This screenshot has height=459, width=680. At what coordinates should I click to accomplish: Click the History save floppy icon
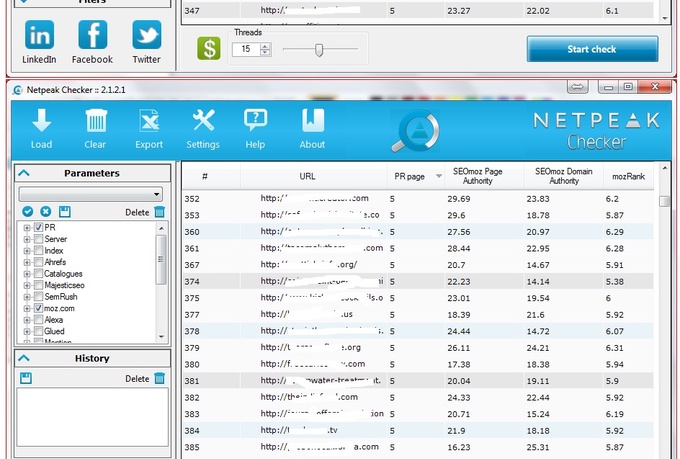pyautogui.click(x=26, y=378)
